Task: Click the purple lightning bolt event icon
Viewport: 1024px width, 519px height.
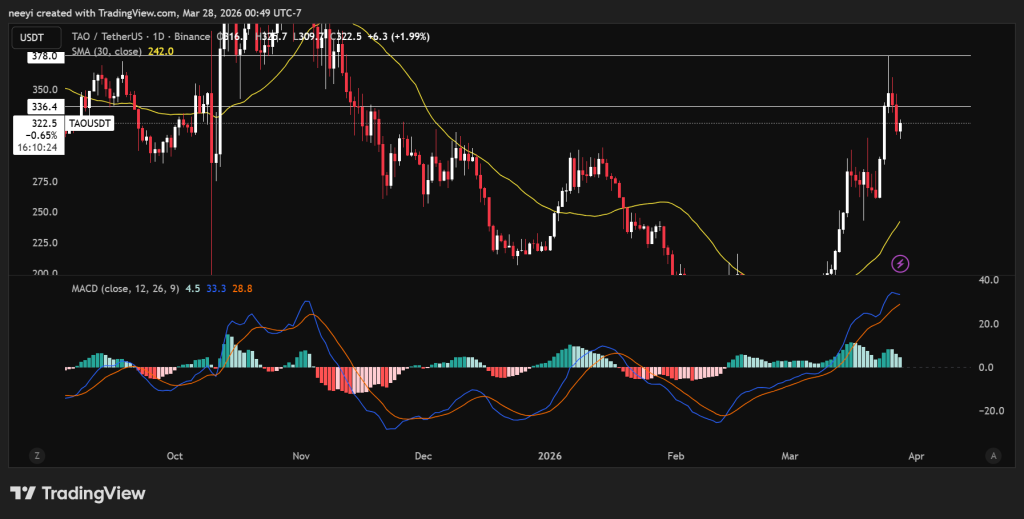Action: coord(900,263)
